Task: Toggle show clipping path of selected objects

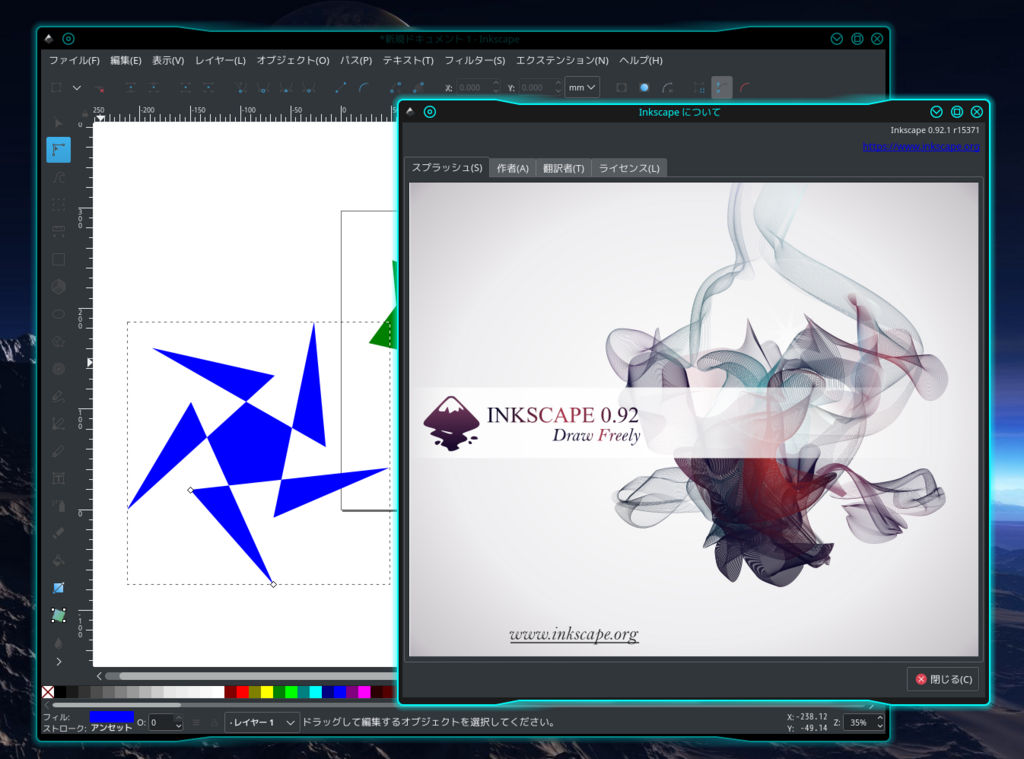Action: click(x=621, y=88)
